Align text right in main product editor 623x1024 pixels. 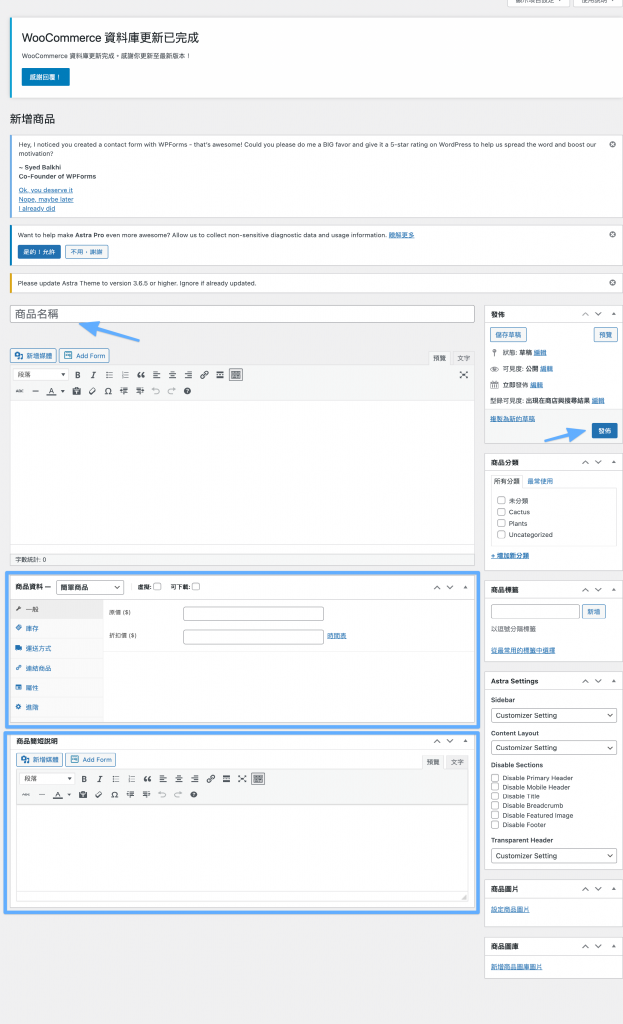point(188,375)
